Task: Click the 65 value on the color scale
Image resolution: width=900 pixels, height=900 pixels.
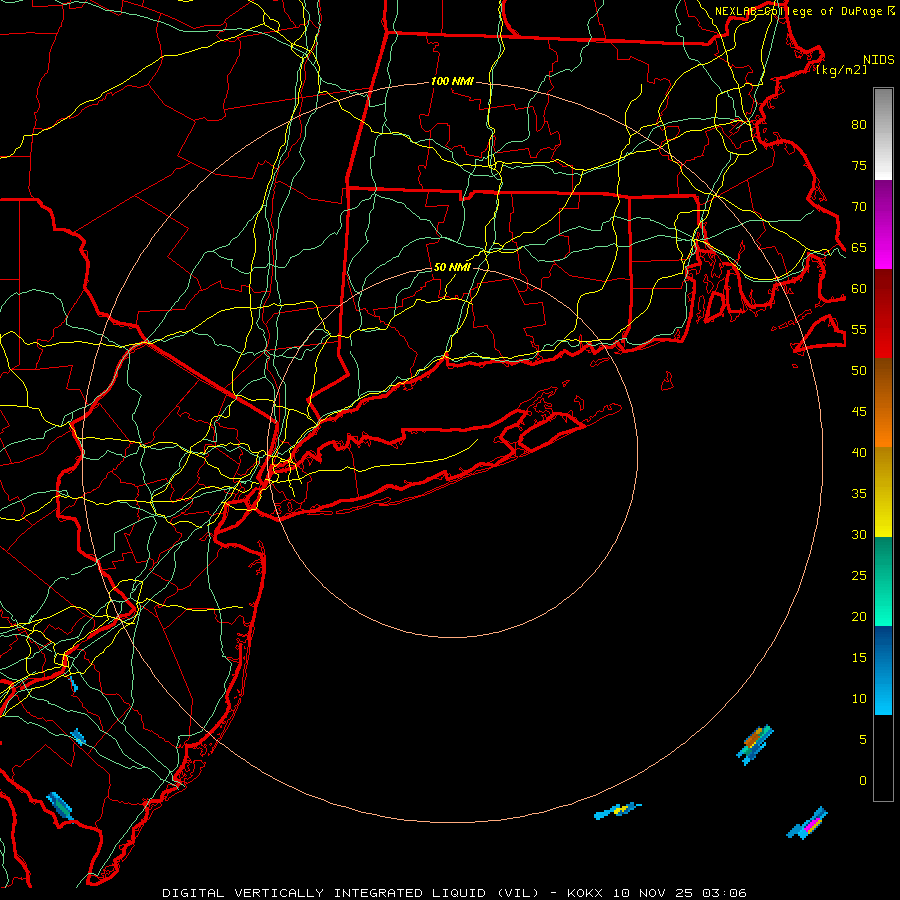Action: click(859, 248)
